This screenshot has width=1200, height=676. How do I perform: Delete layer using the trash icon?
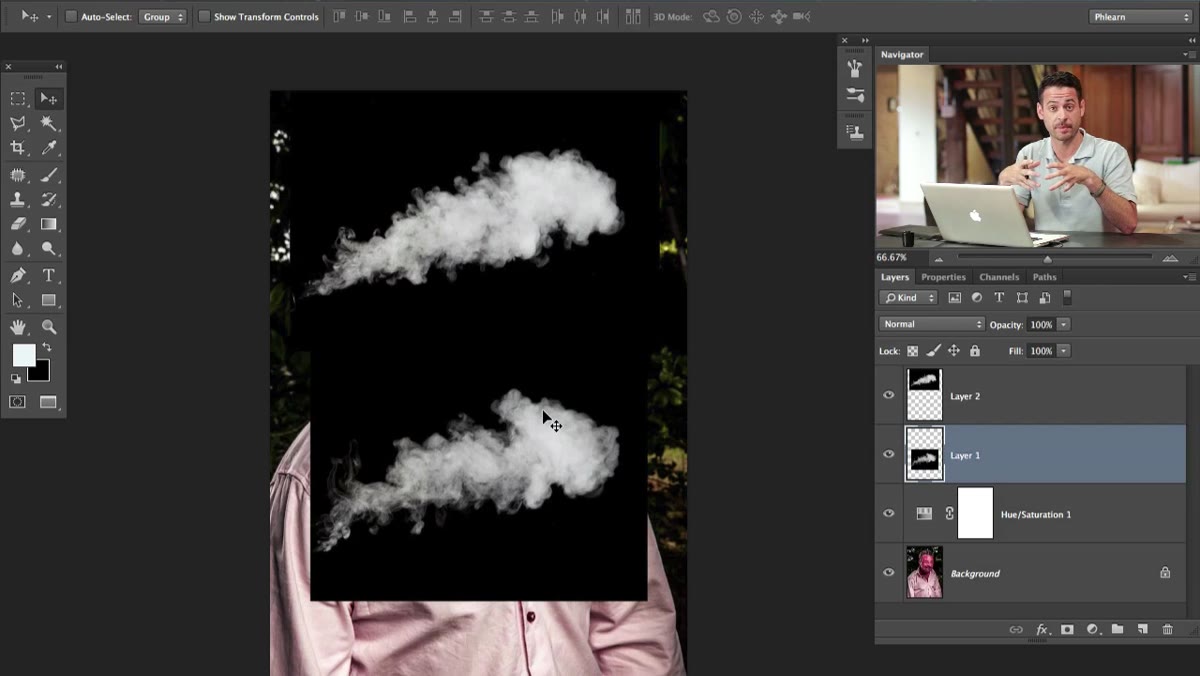1167,629
